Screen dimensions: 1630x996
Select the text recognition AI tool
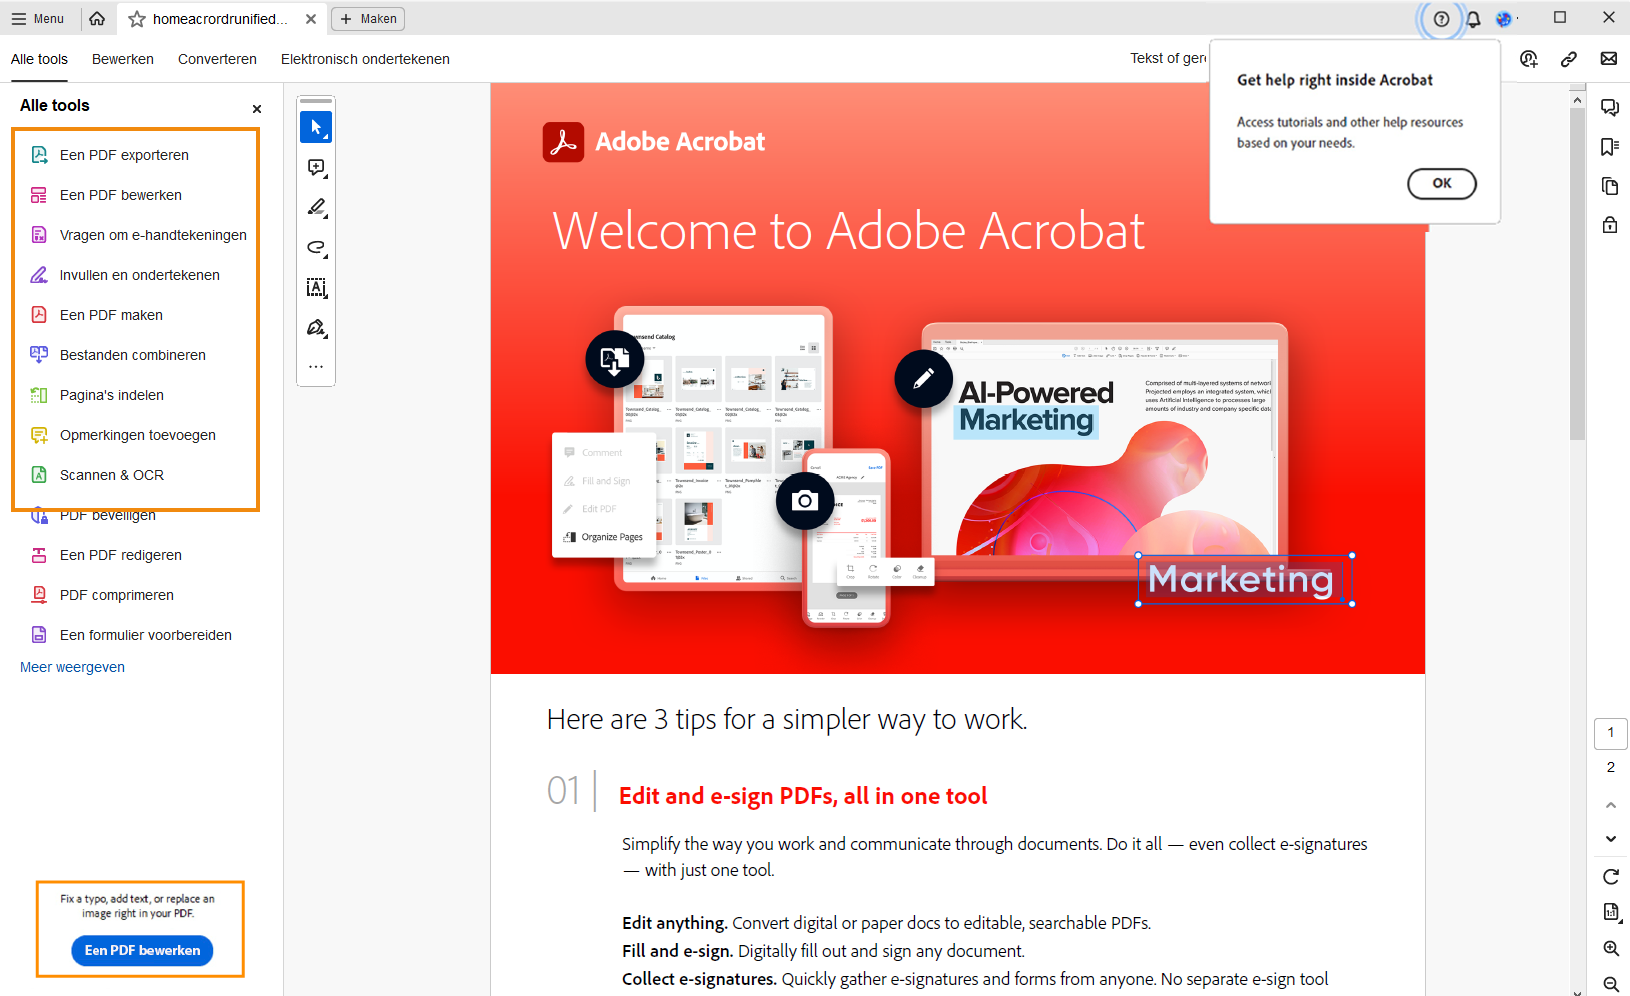pyautogui.click(x=316, y=287)
